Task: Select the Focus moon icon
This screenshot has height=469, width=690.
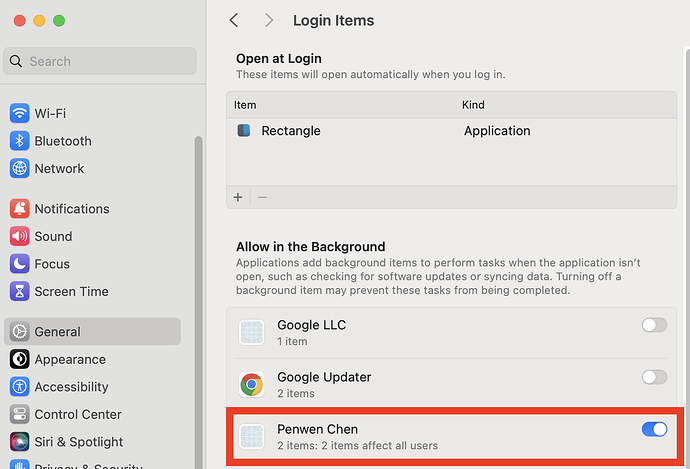Action: coord(19,264)
